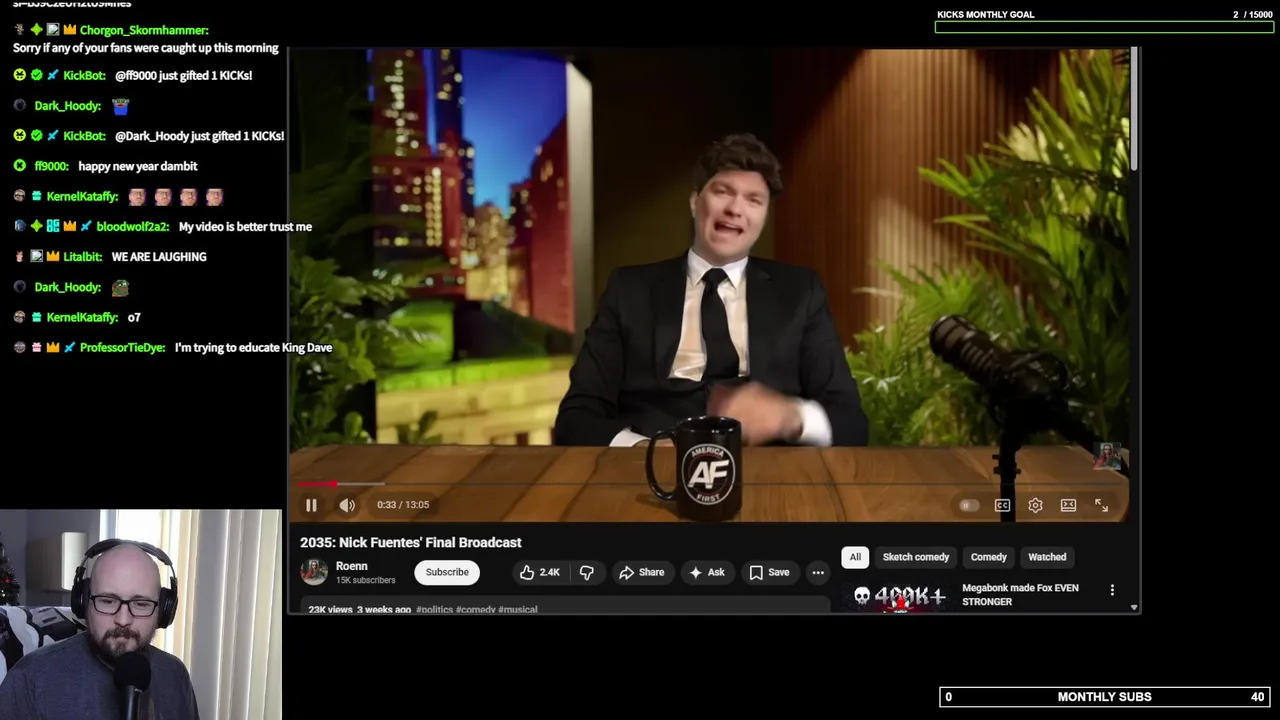Viewport: 1280px width, 720px height.
Task: Open video settings gear
Action: (x=1035, y=505)
